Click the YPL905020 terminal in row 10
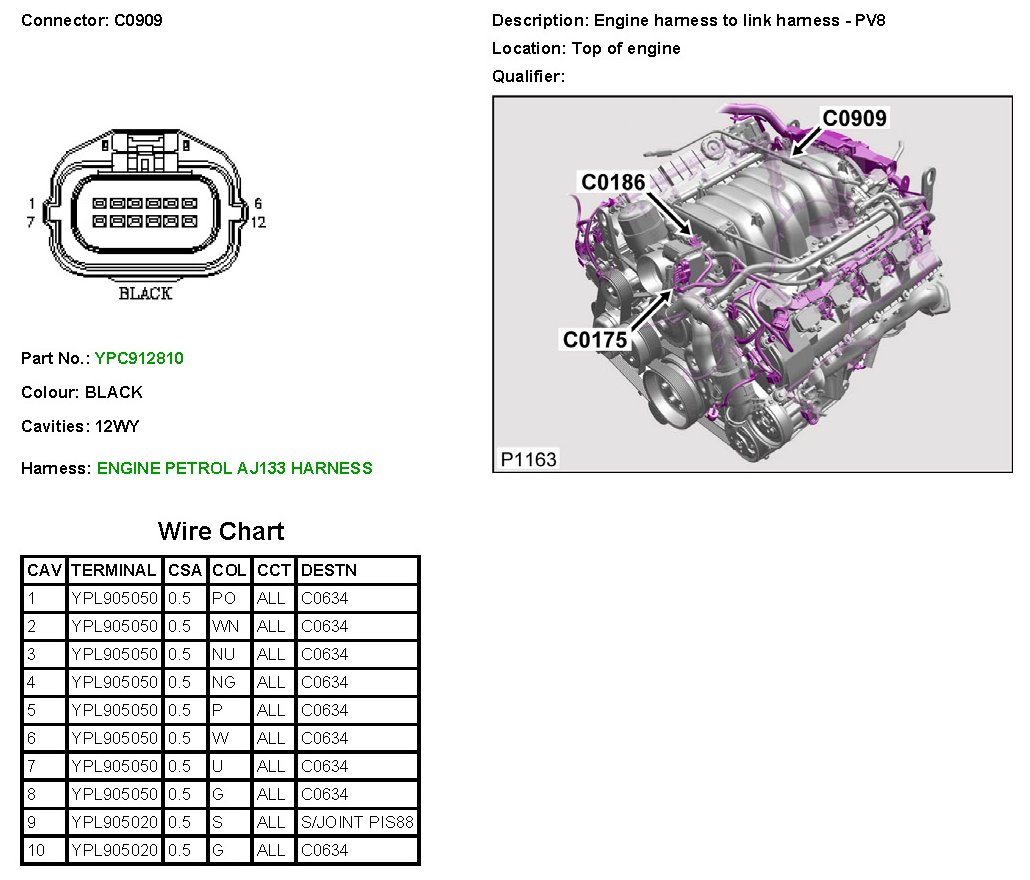The image size is (1030, 880). (114, 850)
